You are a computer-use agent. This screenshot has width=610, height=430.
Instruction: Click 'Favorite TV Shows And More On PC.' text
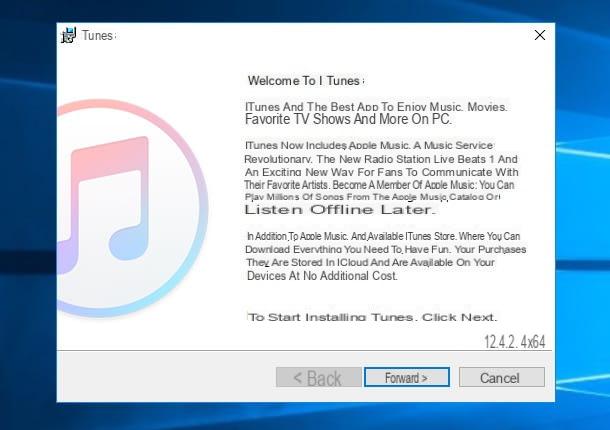[x=348, y=119]
